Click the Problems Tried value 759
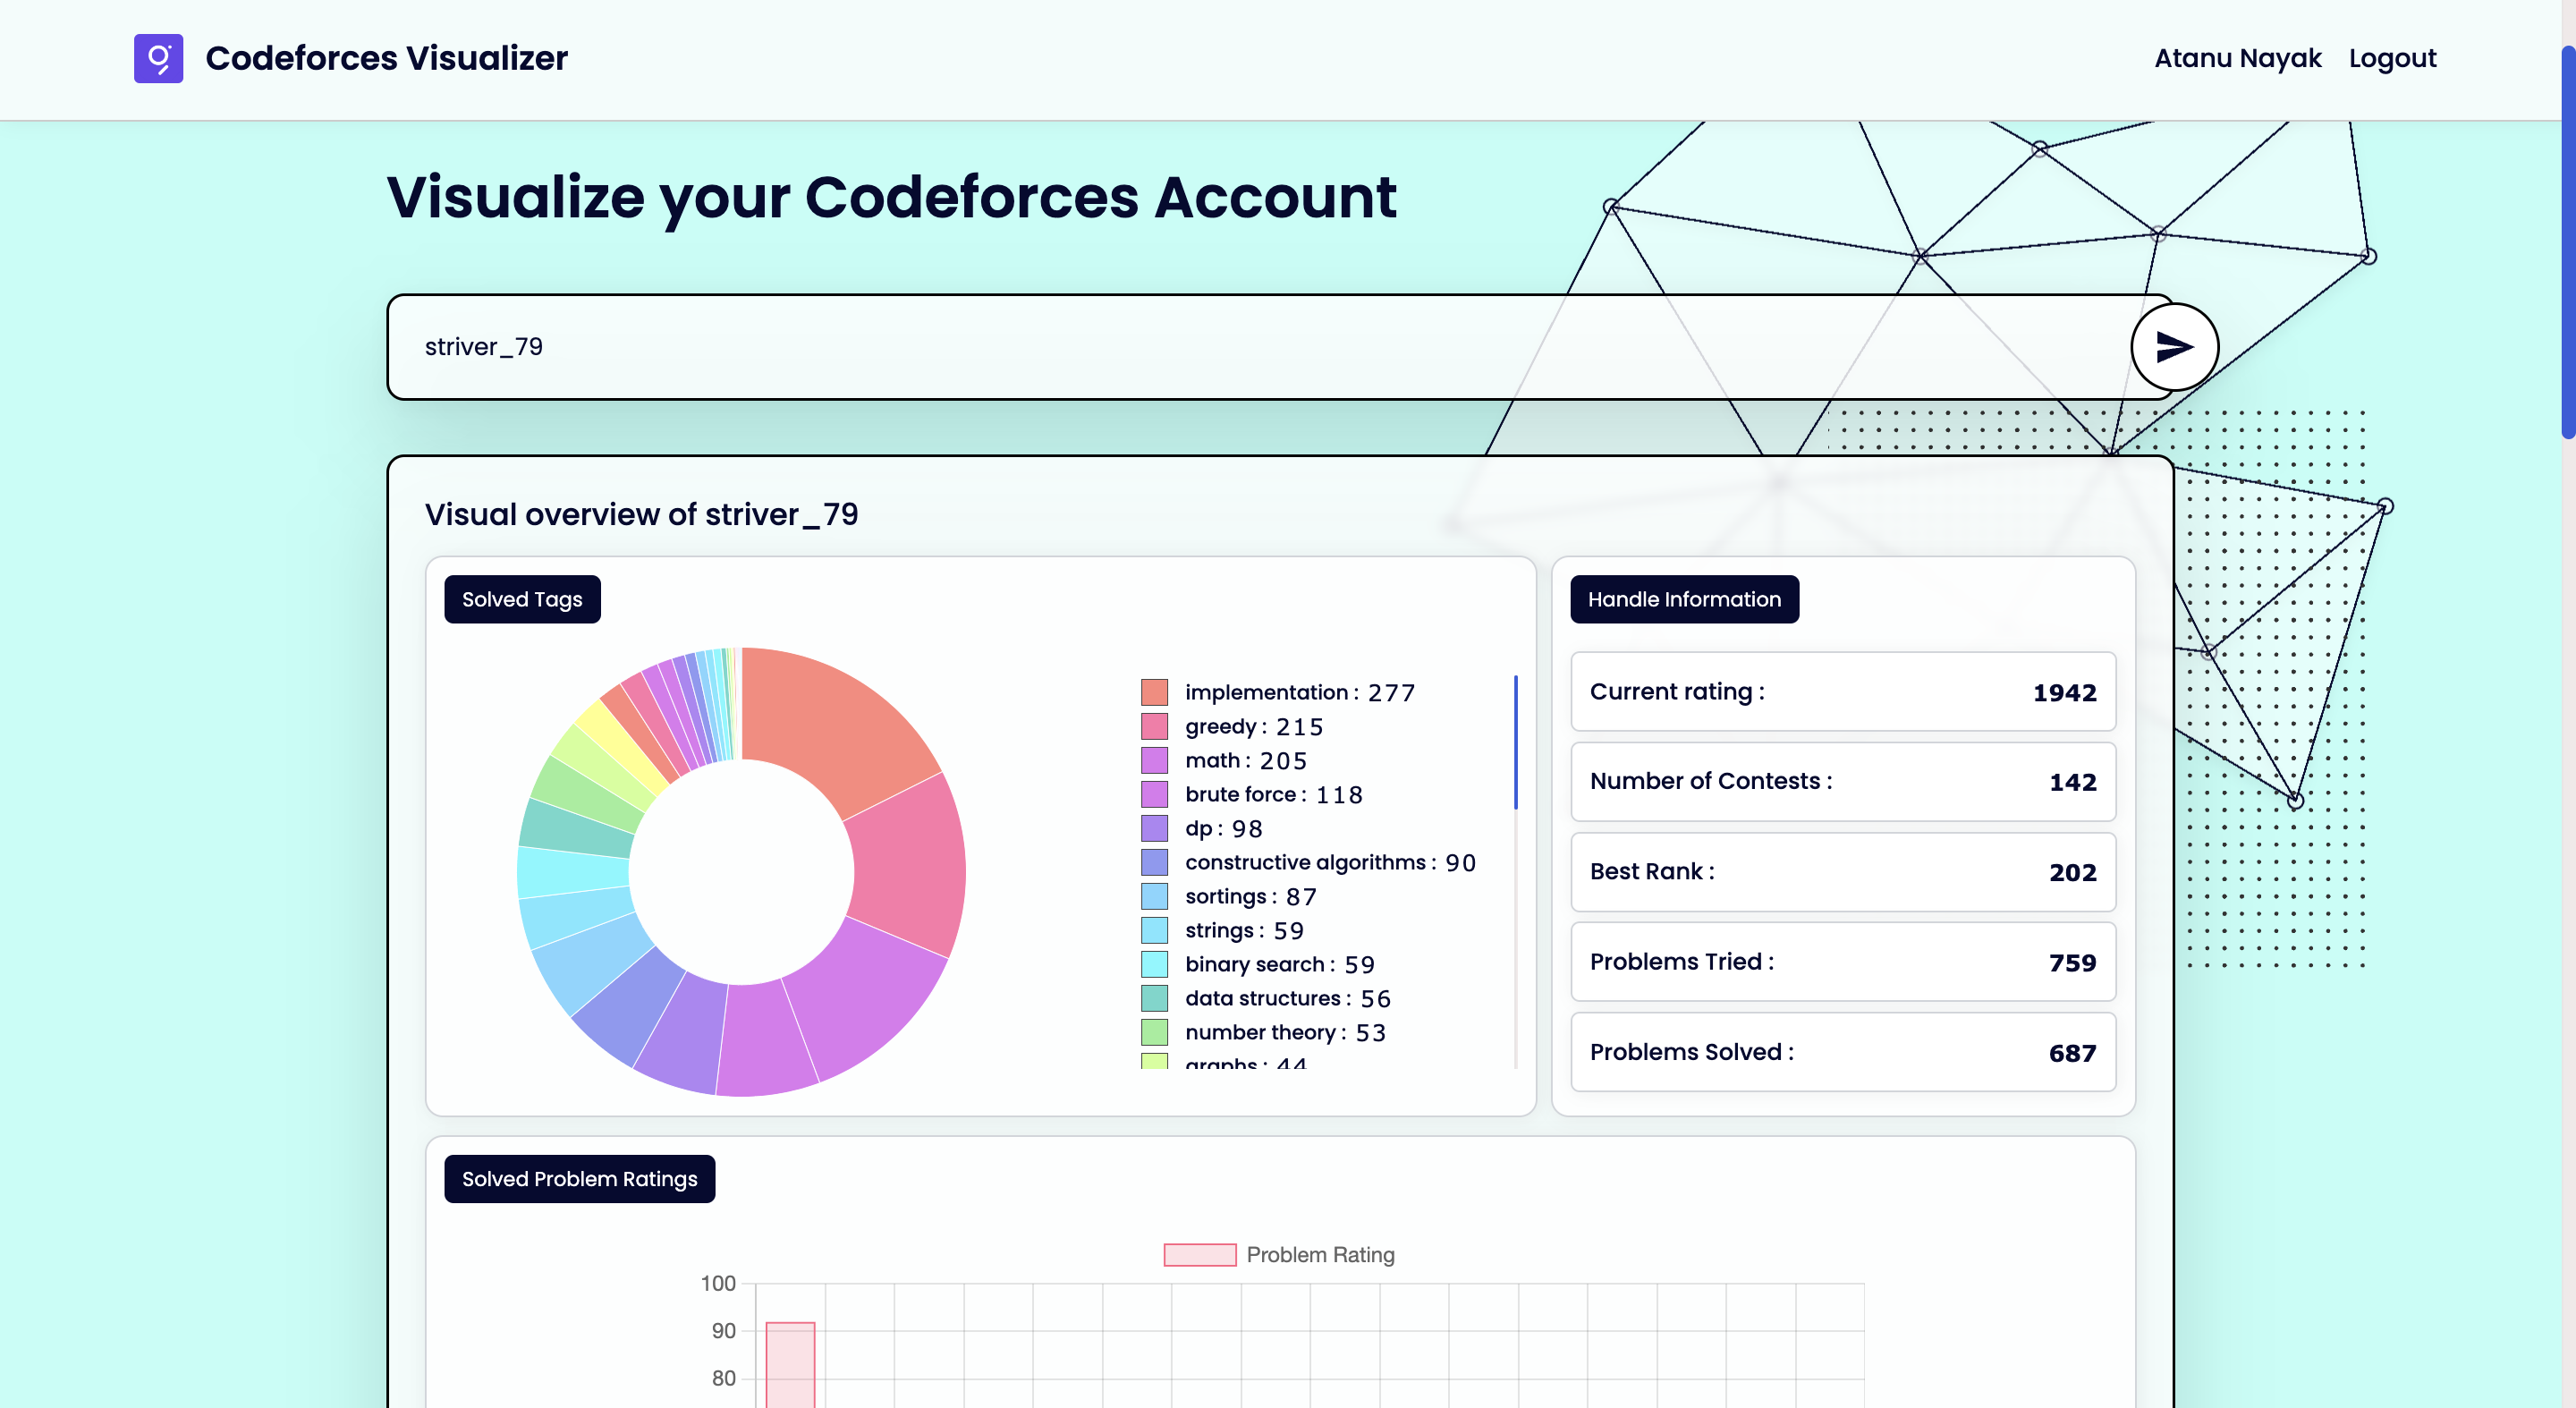2576x1408 pixels. [2072, 962]
